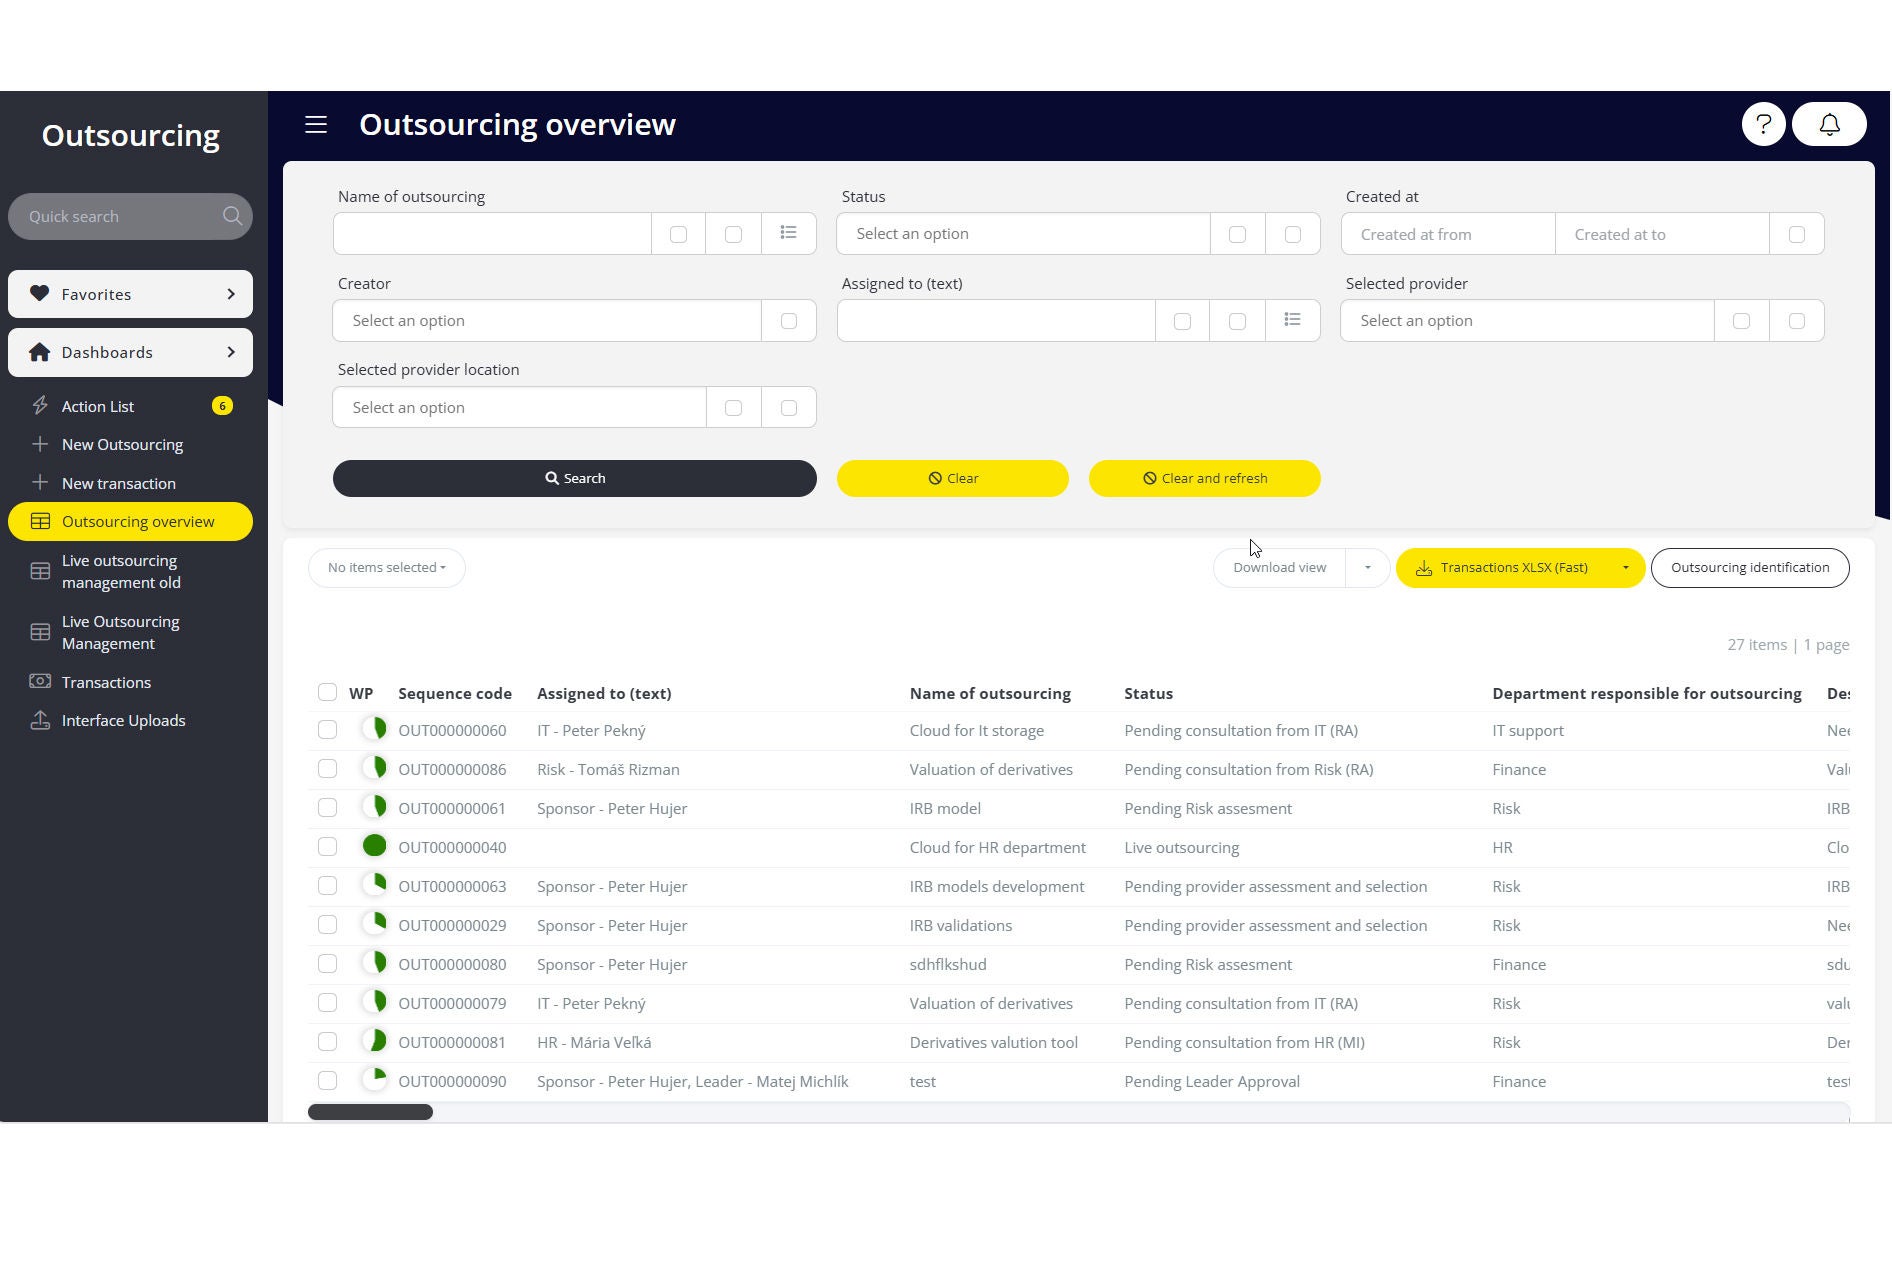Click full green progress icon for OUT000000040
This screenshot has height=1261, width=1892.
(374, 846)
